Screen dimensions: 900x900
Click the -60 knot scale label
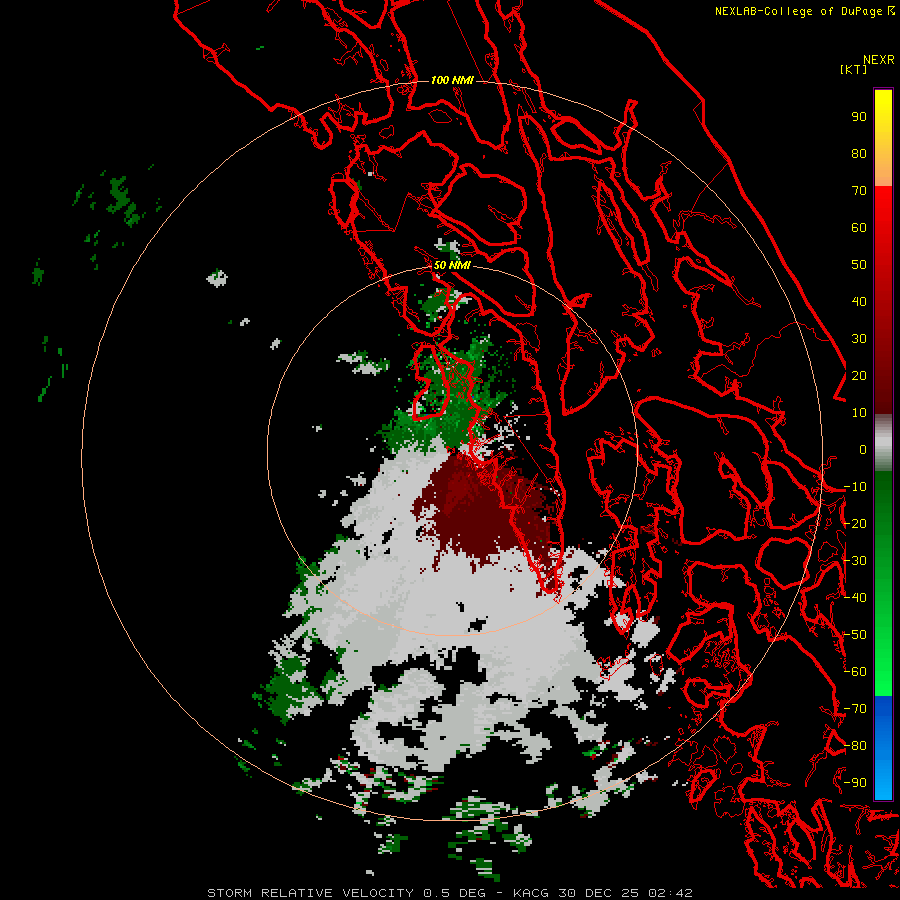[855, 672]
